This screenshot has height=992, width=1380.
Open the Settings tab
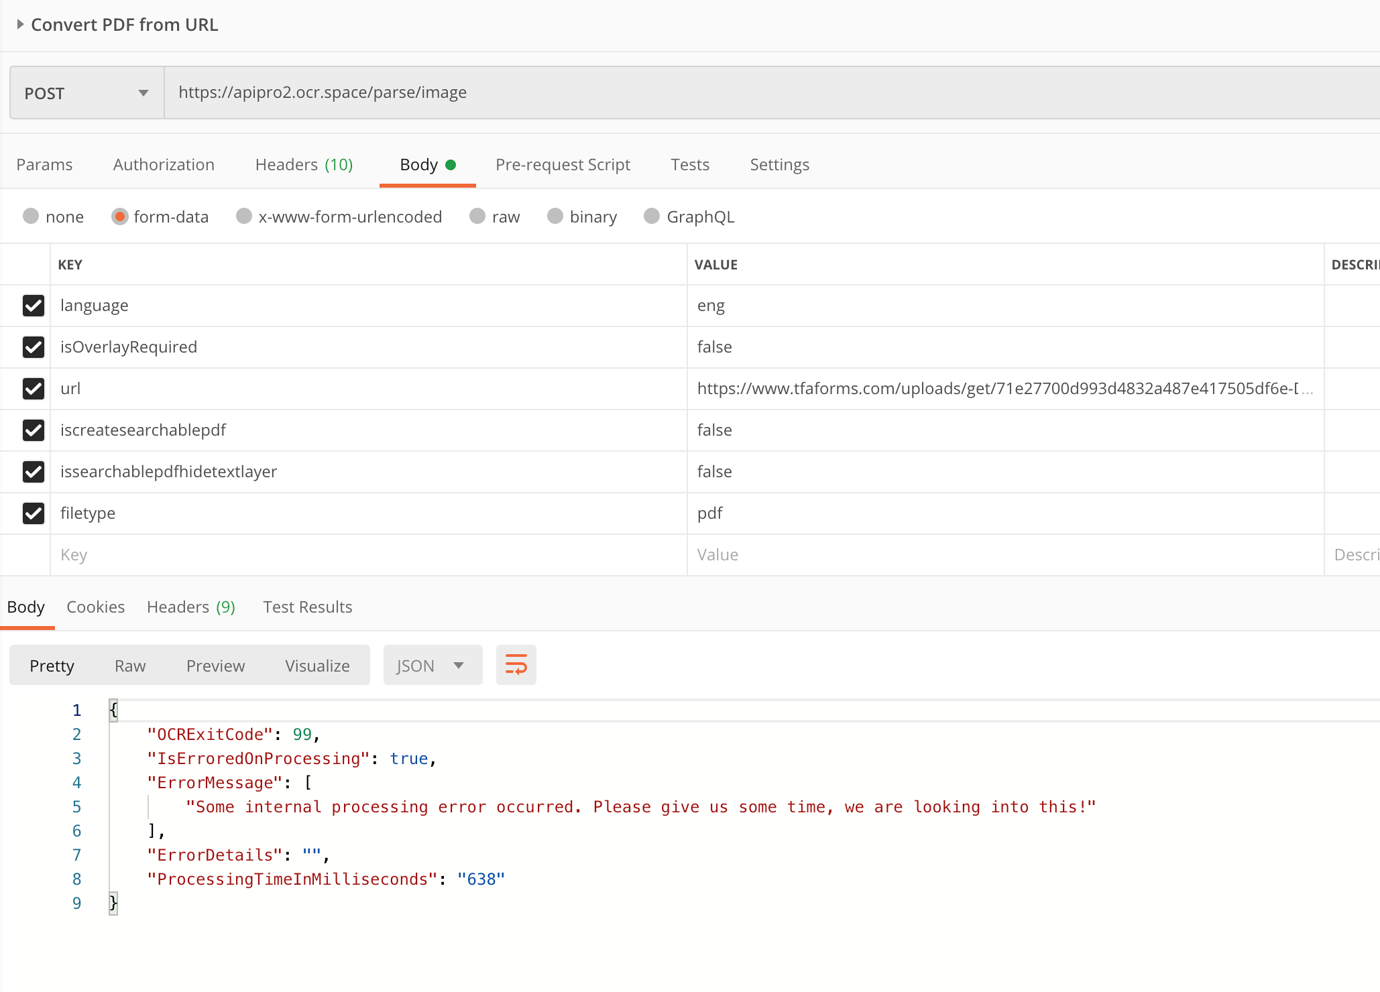(780, 165)
